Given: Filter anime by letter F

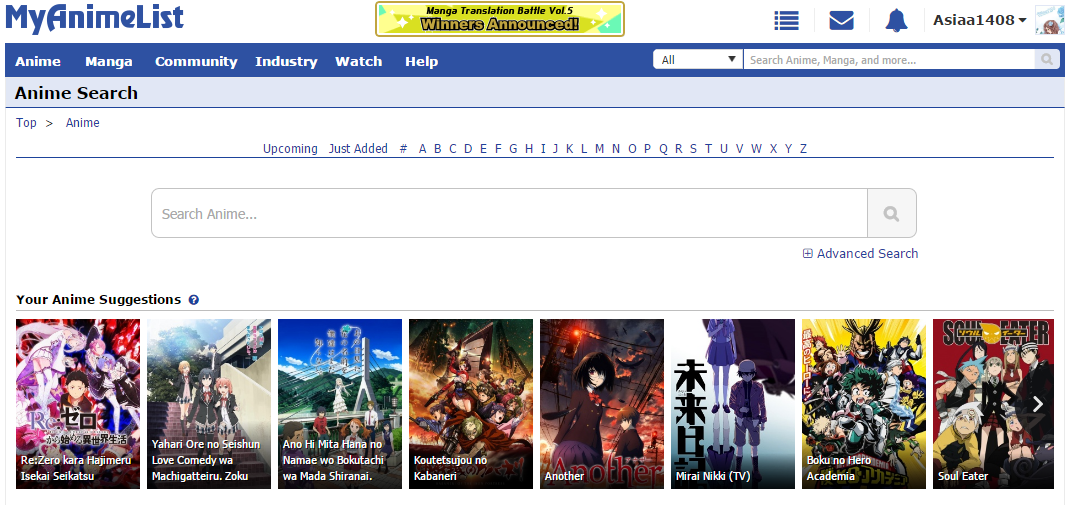Looking at the screenshot, I should pyautogui.click(x=498, y=149).
